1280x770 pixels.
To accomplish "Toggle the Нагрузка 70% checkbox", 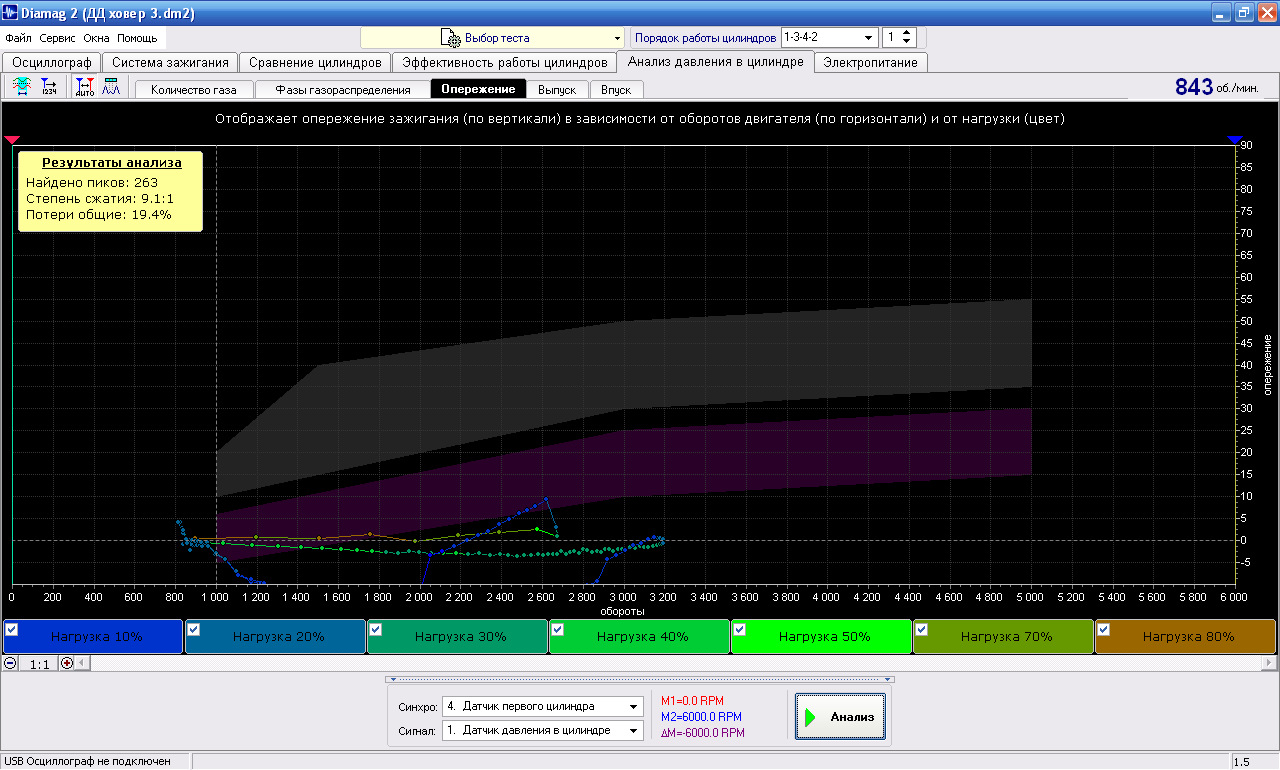I will pos(921,629).
